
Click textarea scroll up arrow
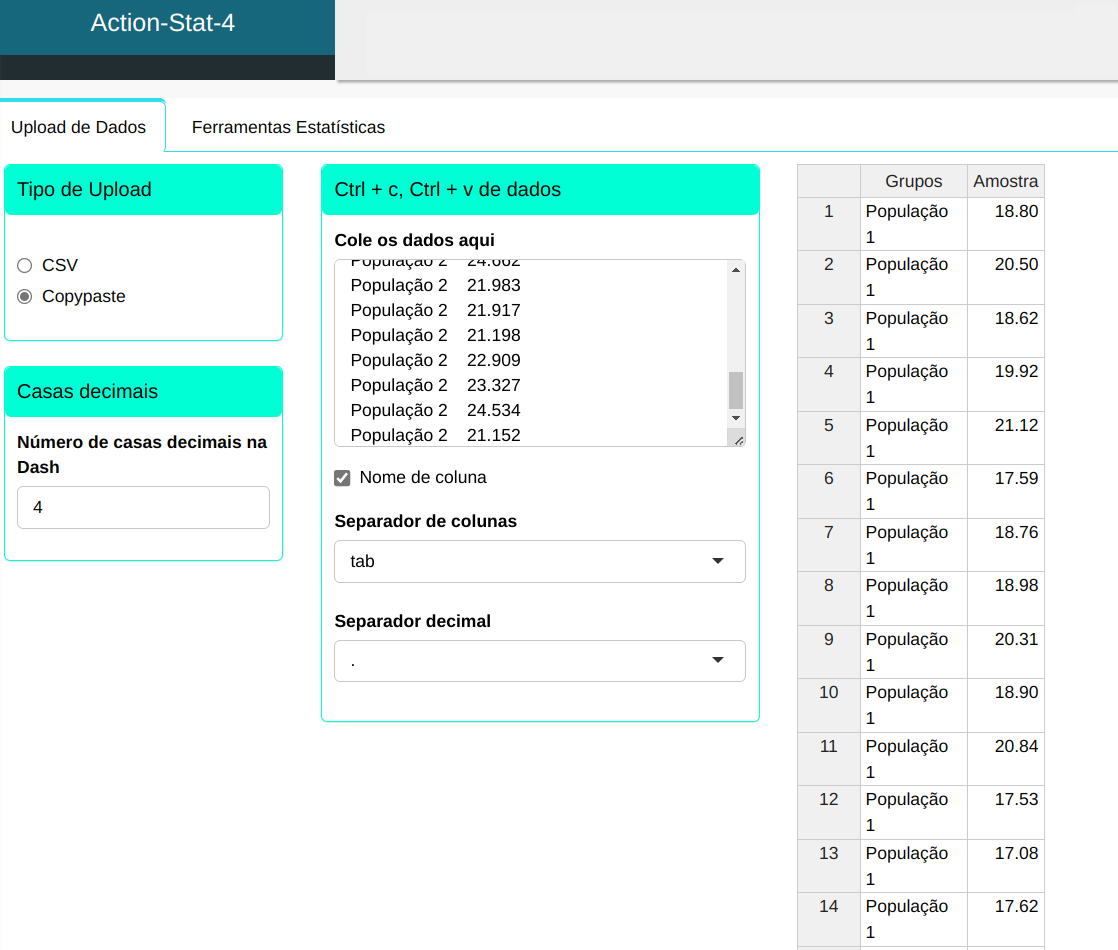[x=736, y=269]
